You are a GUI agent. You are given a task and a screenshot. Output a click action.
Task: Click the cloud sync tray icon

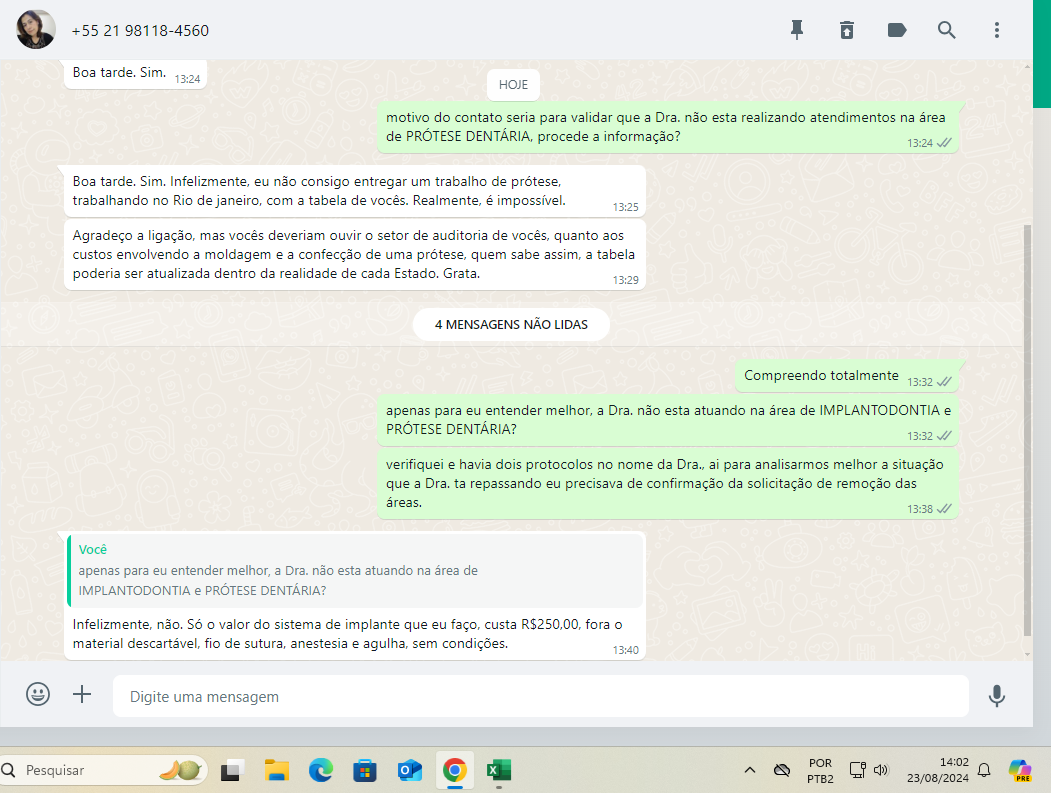782,770
